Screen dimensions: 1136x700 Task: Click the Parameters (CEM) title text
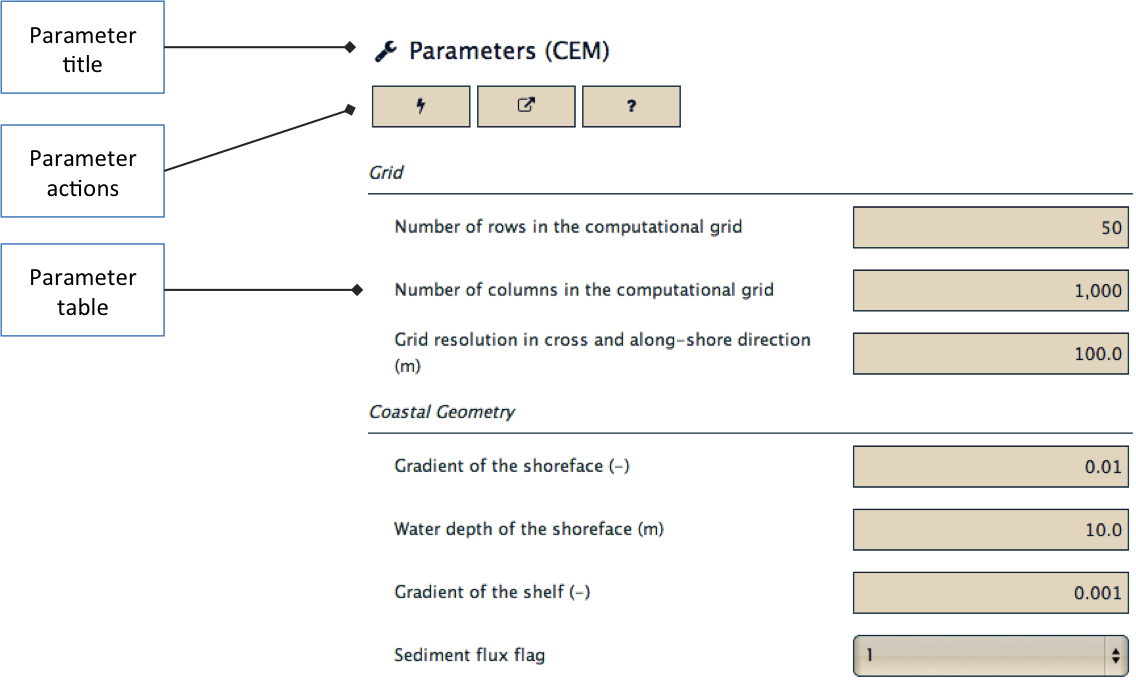click(x=509, y=51)
